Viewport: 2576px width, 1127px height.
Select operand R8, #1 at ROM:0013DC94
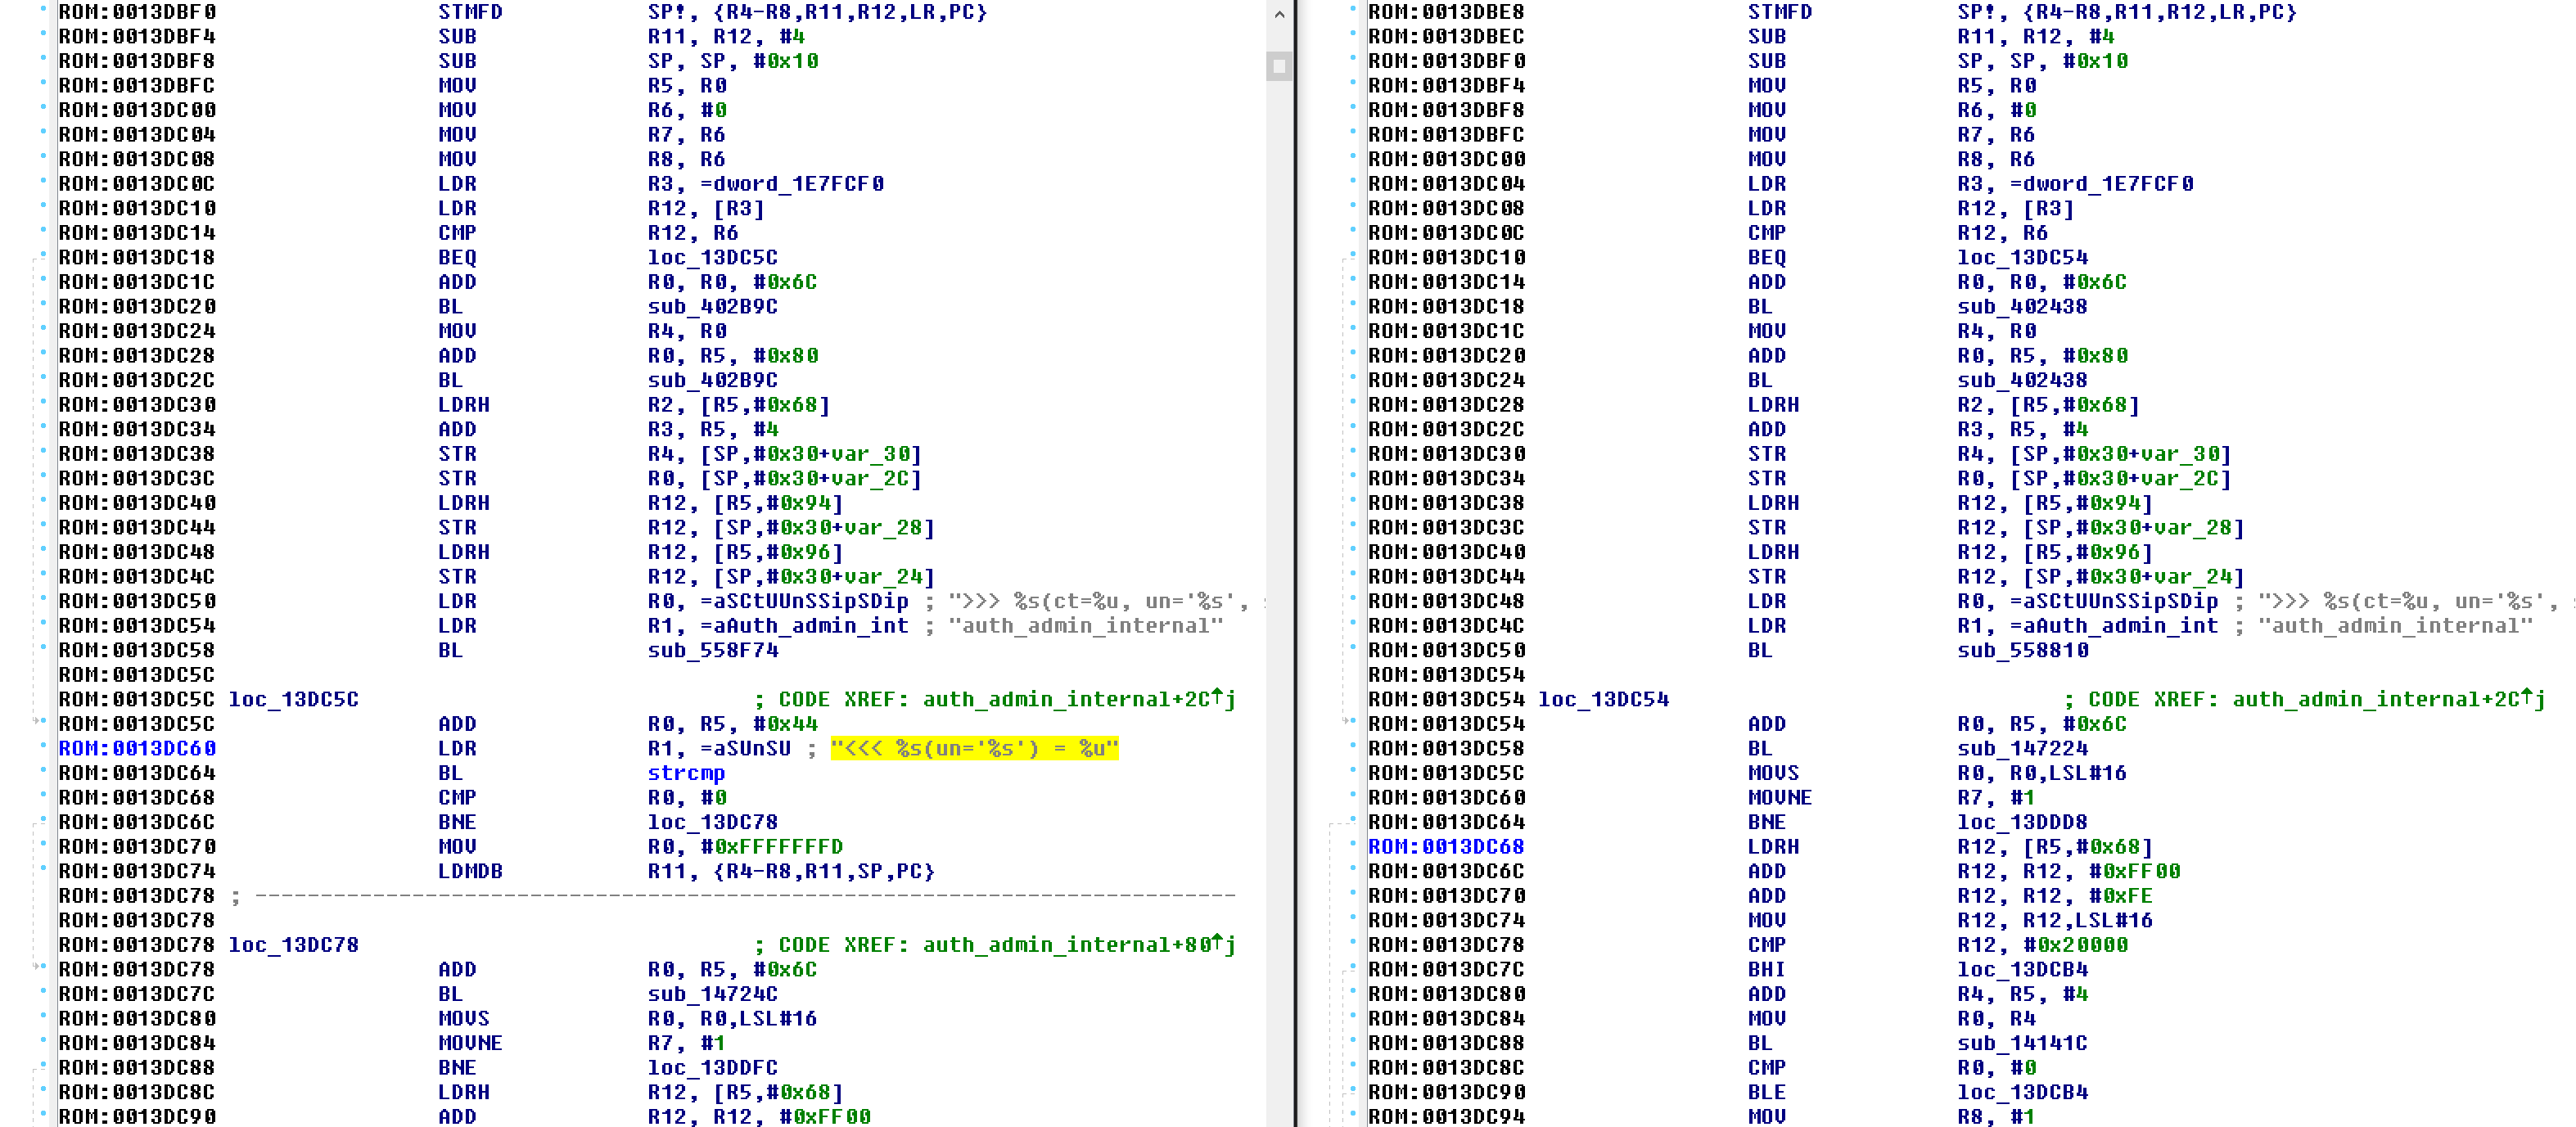tap(1996, 1117)
